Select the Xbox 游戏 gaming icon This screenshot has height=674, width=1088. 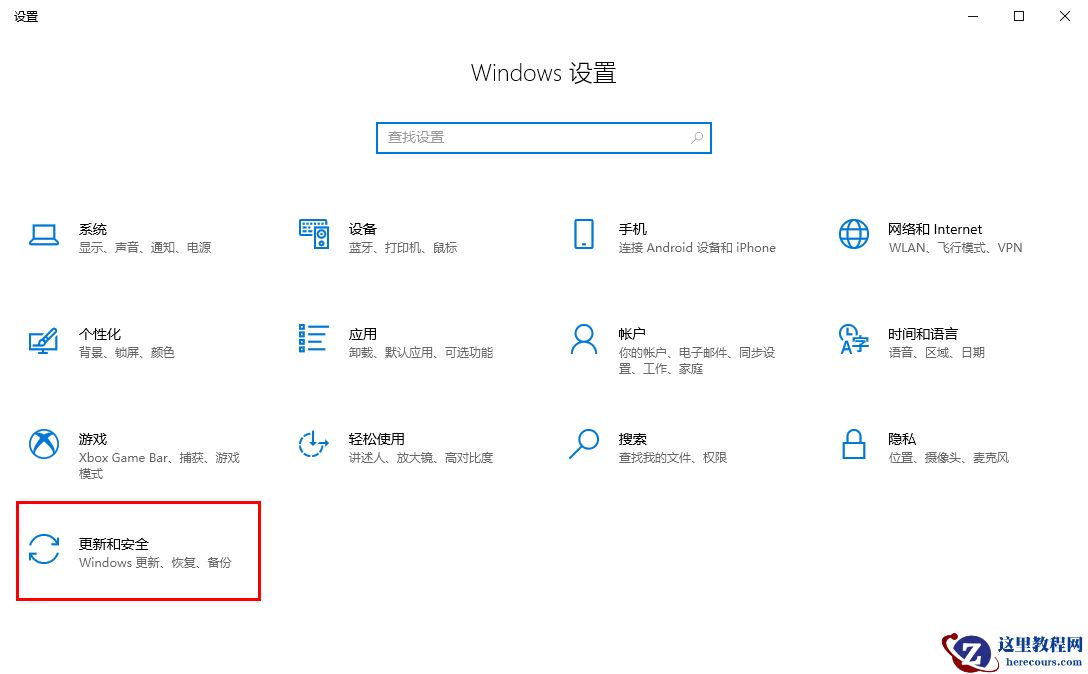click(x=43, y=446)
